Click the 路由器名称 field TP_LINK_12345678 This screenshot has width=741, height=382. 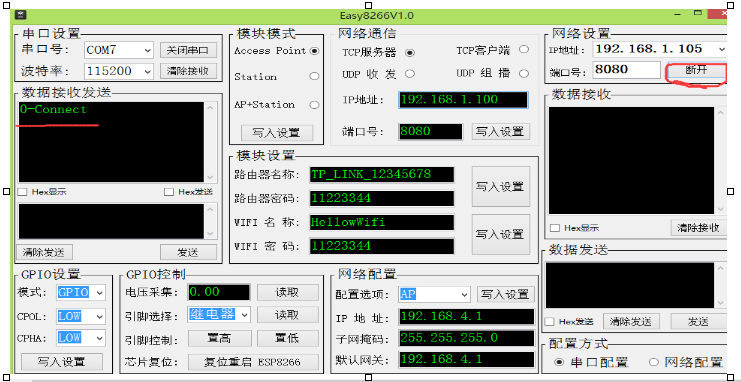pyautogui.click(x=382, y=174)
